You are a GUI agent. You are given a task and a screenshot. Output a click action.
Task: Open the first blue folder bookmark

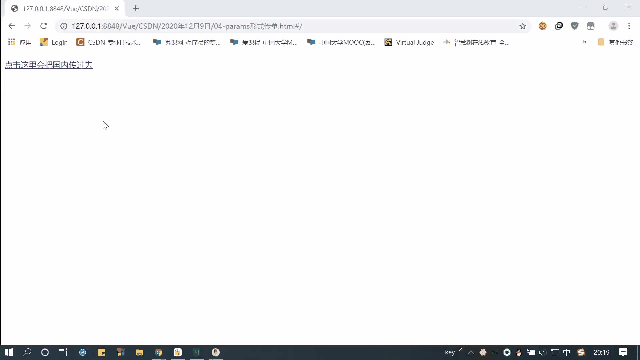(187, 42)
